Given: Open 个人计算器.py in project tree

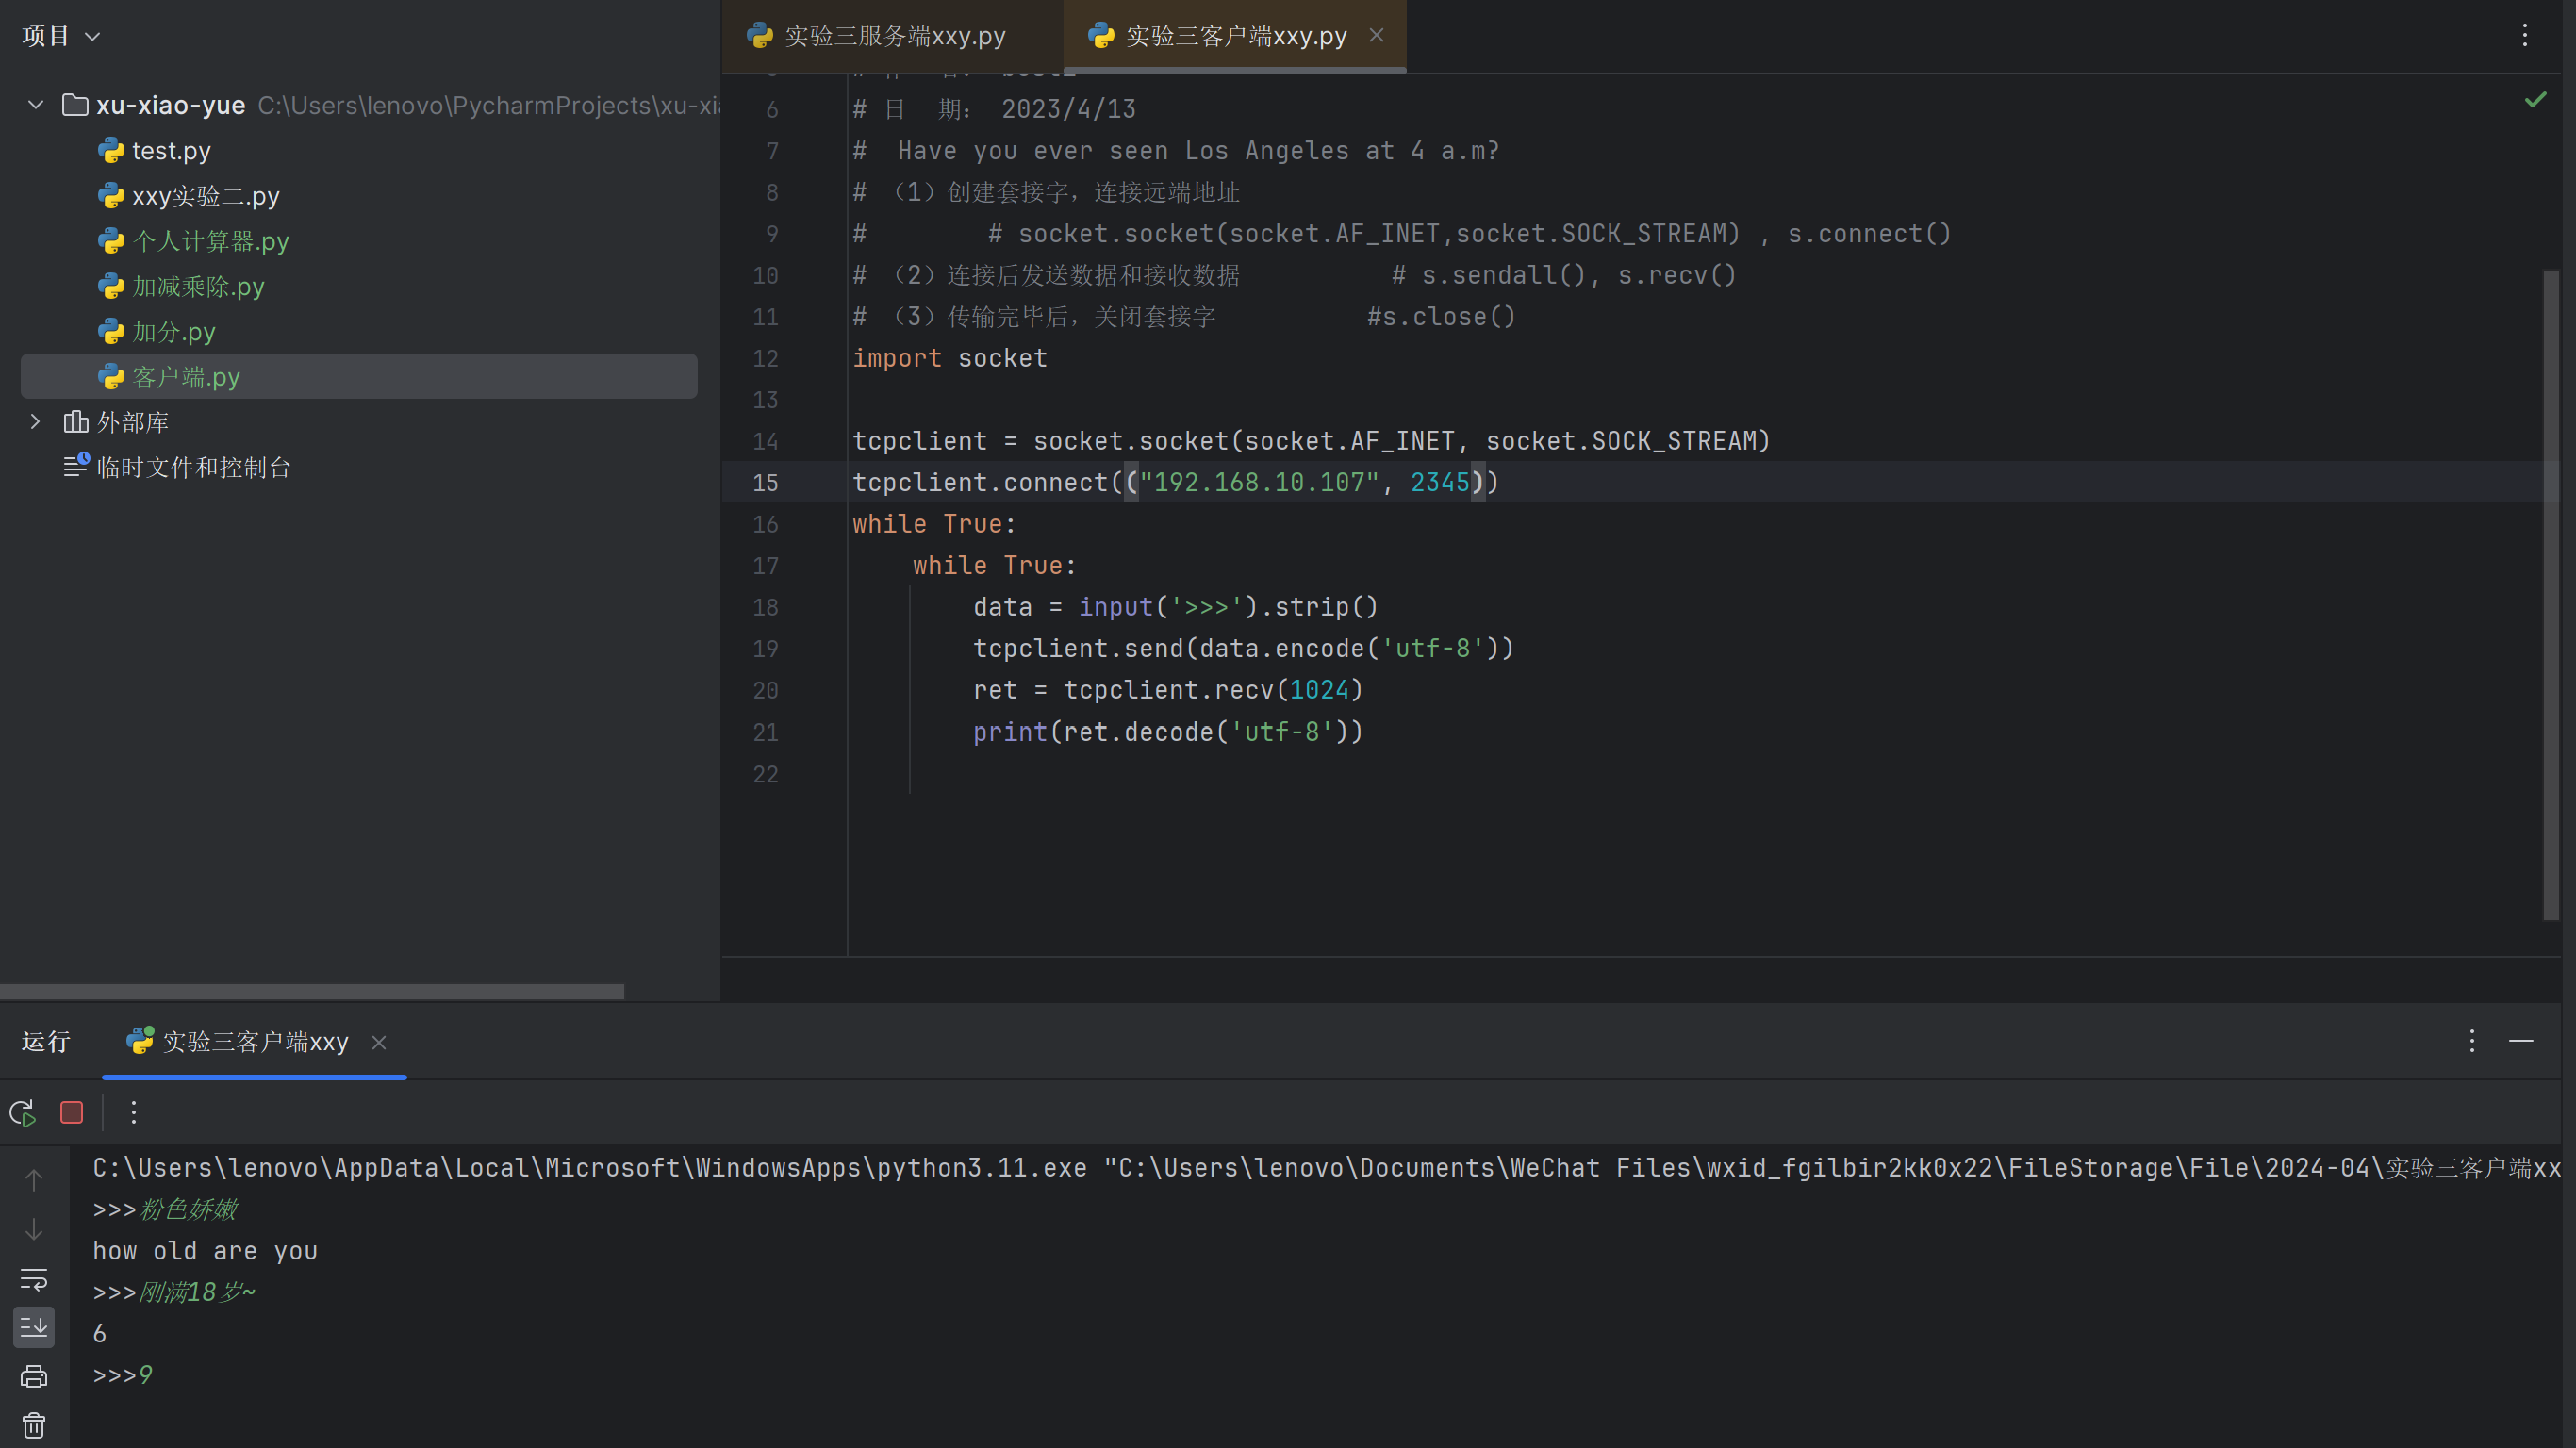Looking at the screenshot, I should (210, 241).
